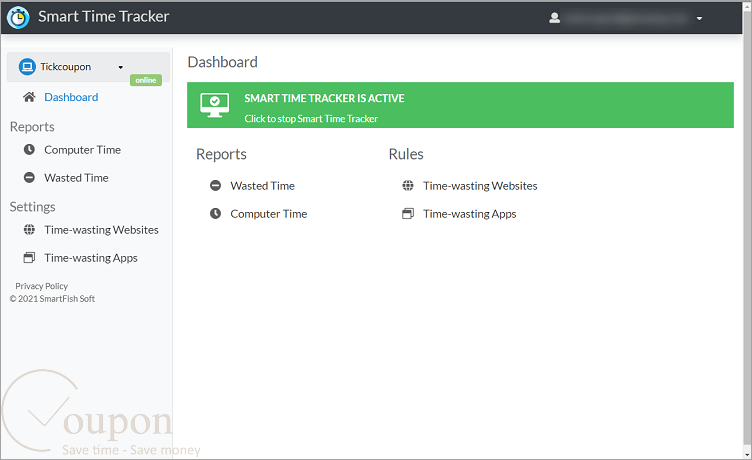Open Time-wasting Websites under Rules

coord(480,186)
